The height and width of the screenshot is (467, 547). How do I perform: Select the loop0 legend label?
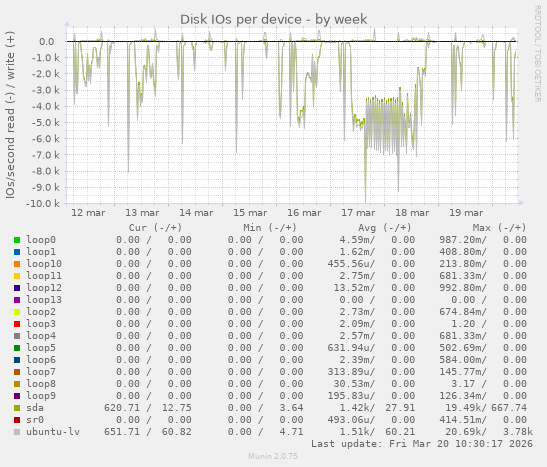41,240
